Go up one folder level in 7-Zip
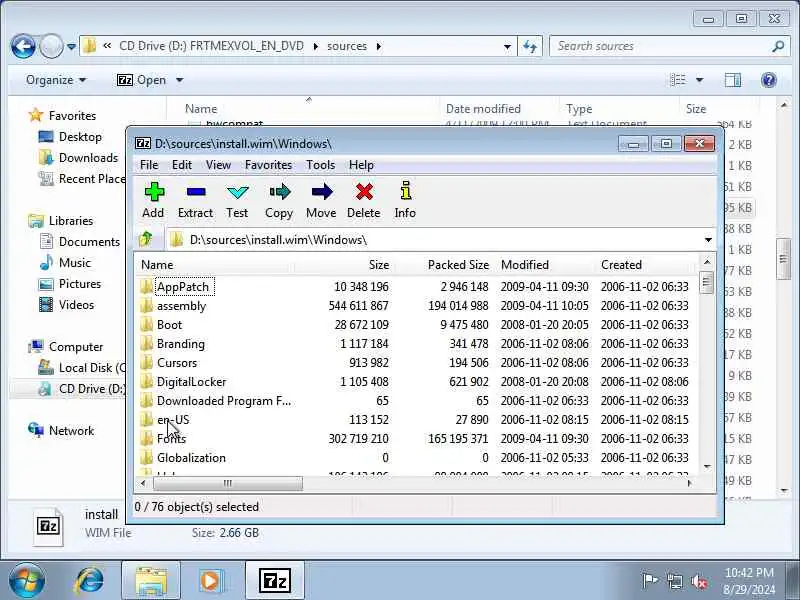 146,239
